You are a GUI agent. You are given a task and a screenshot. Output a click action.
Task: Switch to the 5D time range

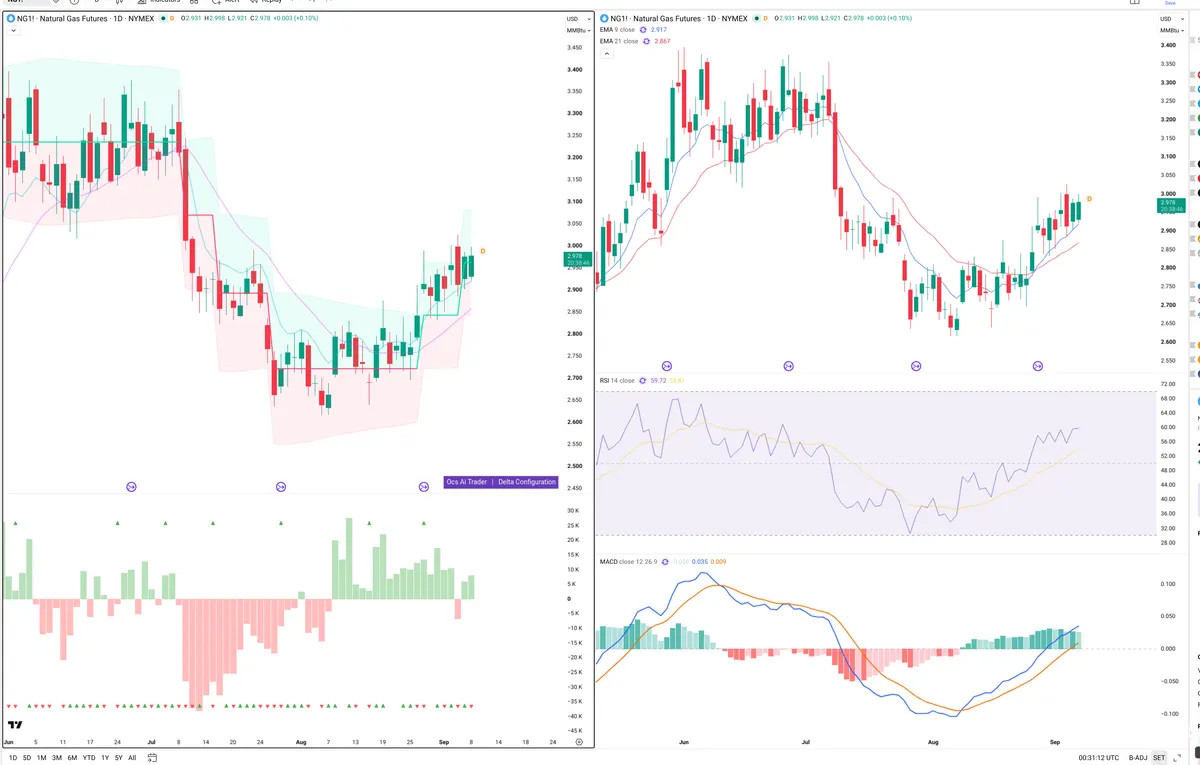(x=27, y=758)
